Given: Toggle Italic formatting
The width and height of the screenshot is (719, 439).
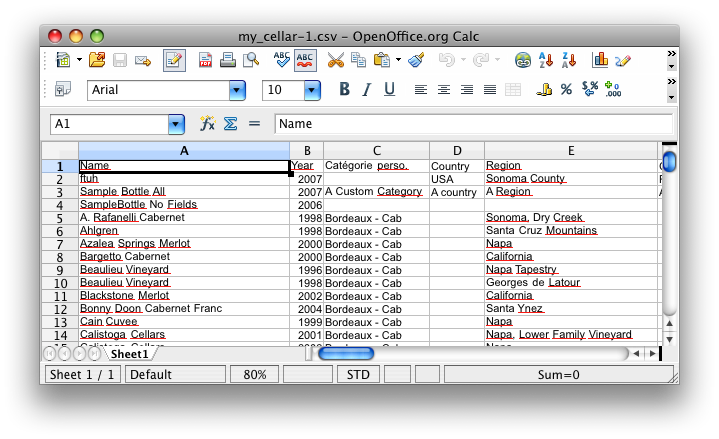Looking at the screenshot, I should (x=366, y=89).
